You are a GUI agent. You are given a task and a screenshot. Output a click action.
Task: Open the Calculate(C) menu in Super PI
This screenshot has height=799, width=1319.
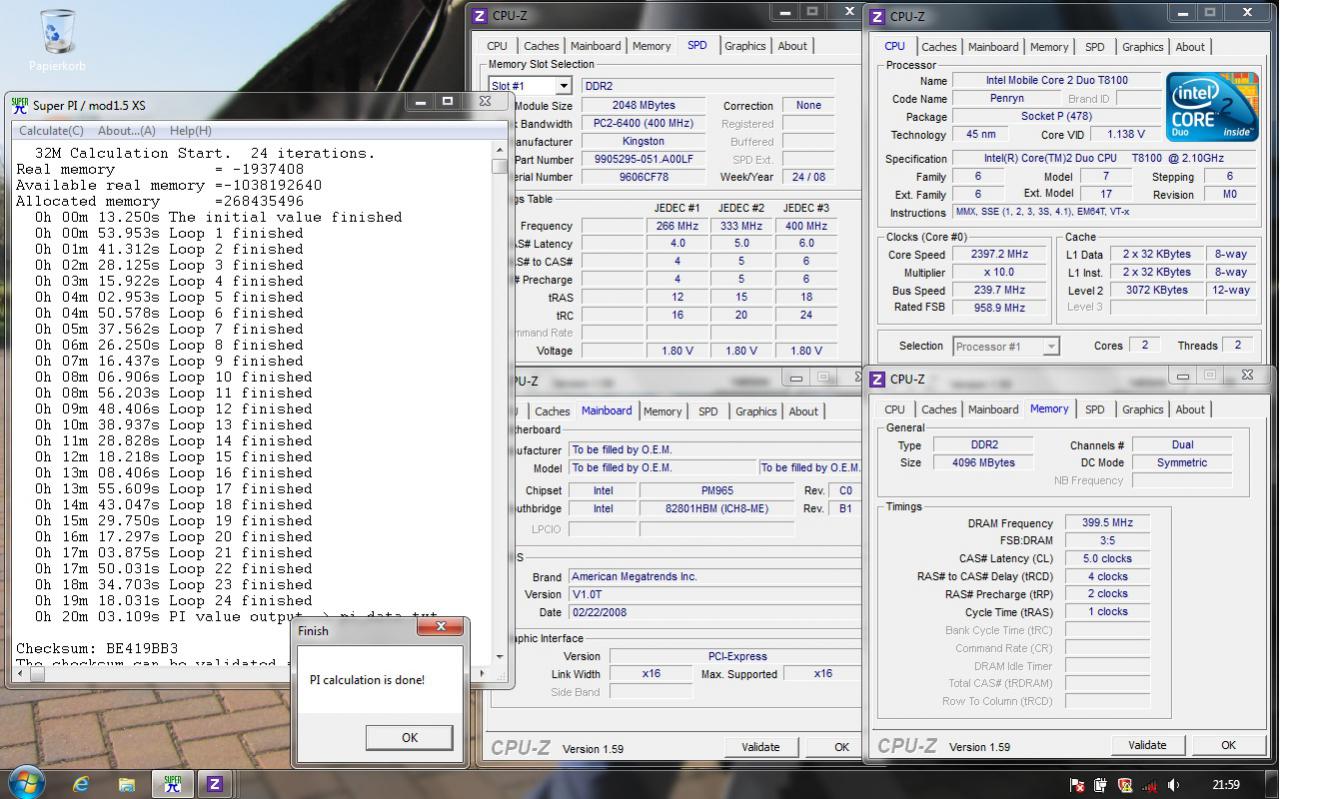(x=51, y=131)
